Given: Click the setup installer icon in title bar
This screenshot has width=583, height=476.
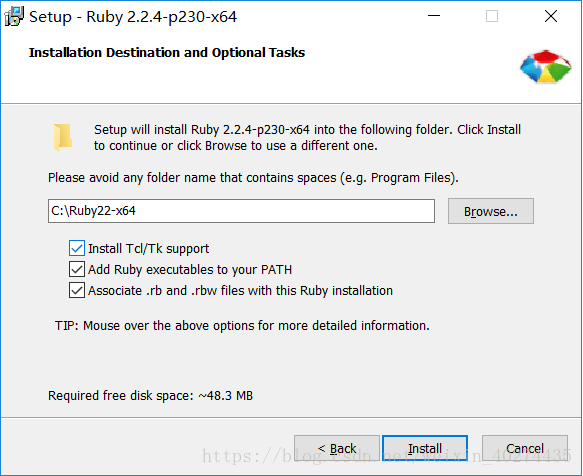Looking at the screenshot, I should 14,17.
